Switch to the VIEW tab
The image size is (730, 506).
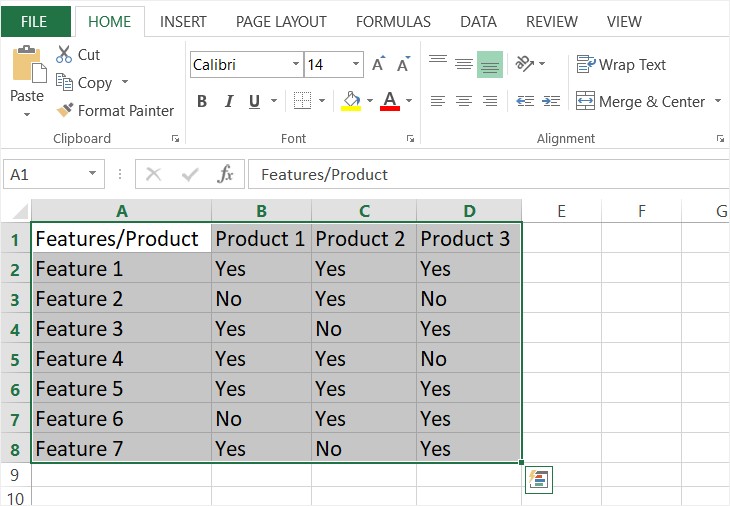(624, 21)
